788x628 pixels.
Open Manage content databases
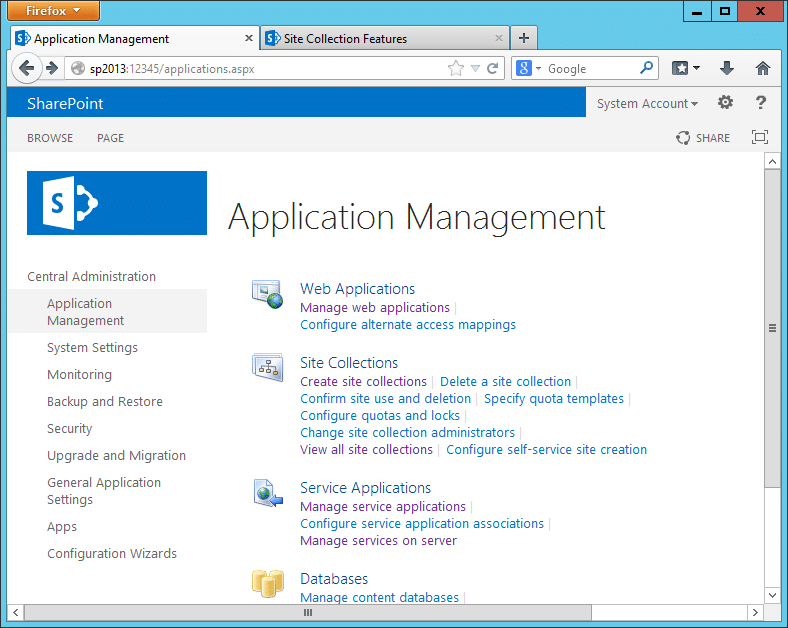point(379,597)
